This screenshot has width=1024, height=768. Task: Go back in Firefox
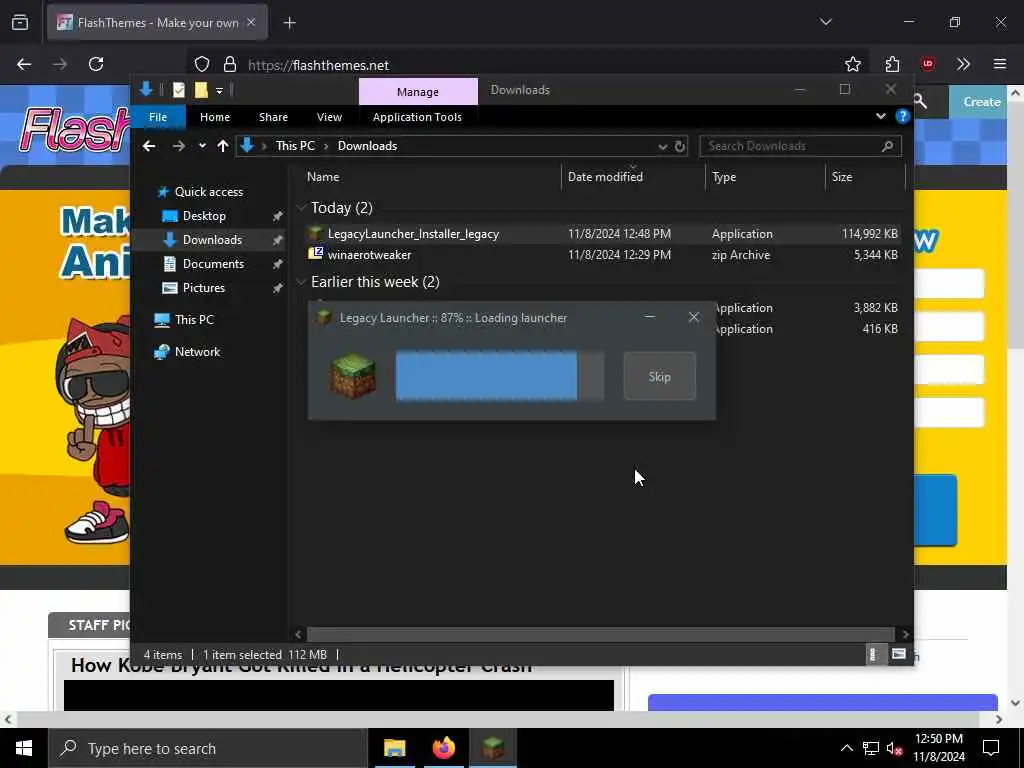coord(24,64)
